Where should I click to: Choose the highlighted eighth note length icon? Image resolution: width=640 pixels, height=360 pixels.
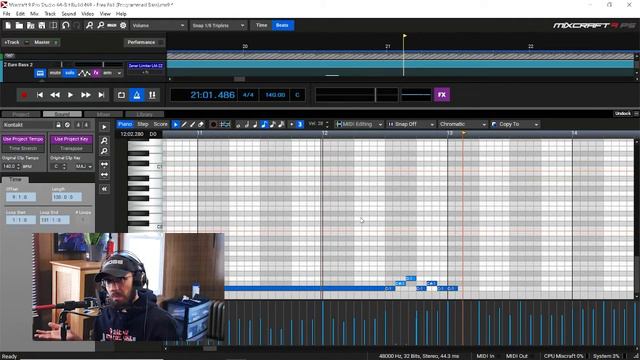(x=264, y=124)
